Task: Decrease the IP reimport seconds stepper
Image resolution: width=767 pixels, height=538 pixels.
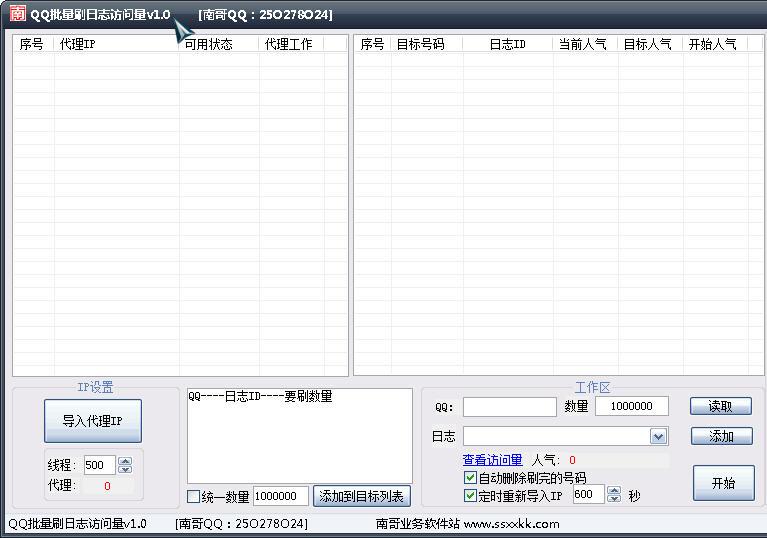Action: click(x=614, y=498)
